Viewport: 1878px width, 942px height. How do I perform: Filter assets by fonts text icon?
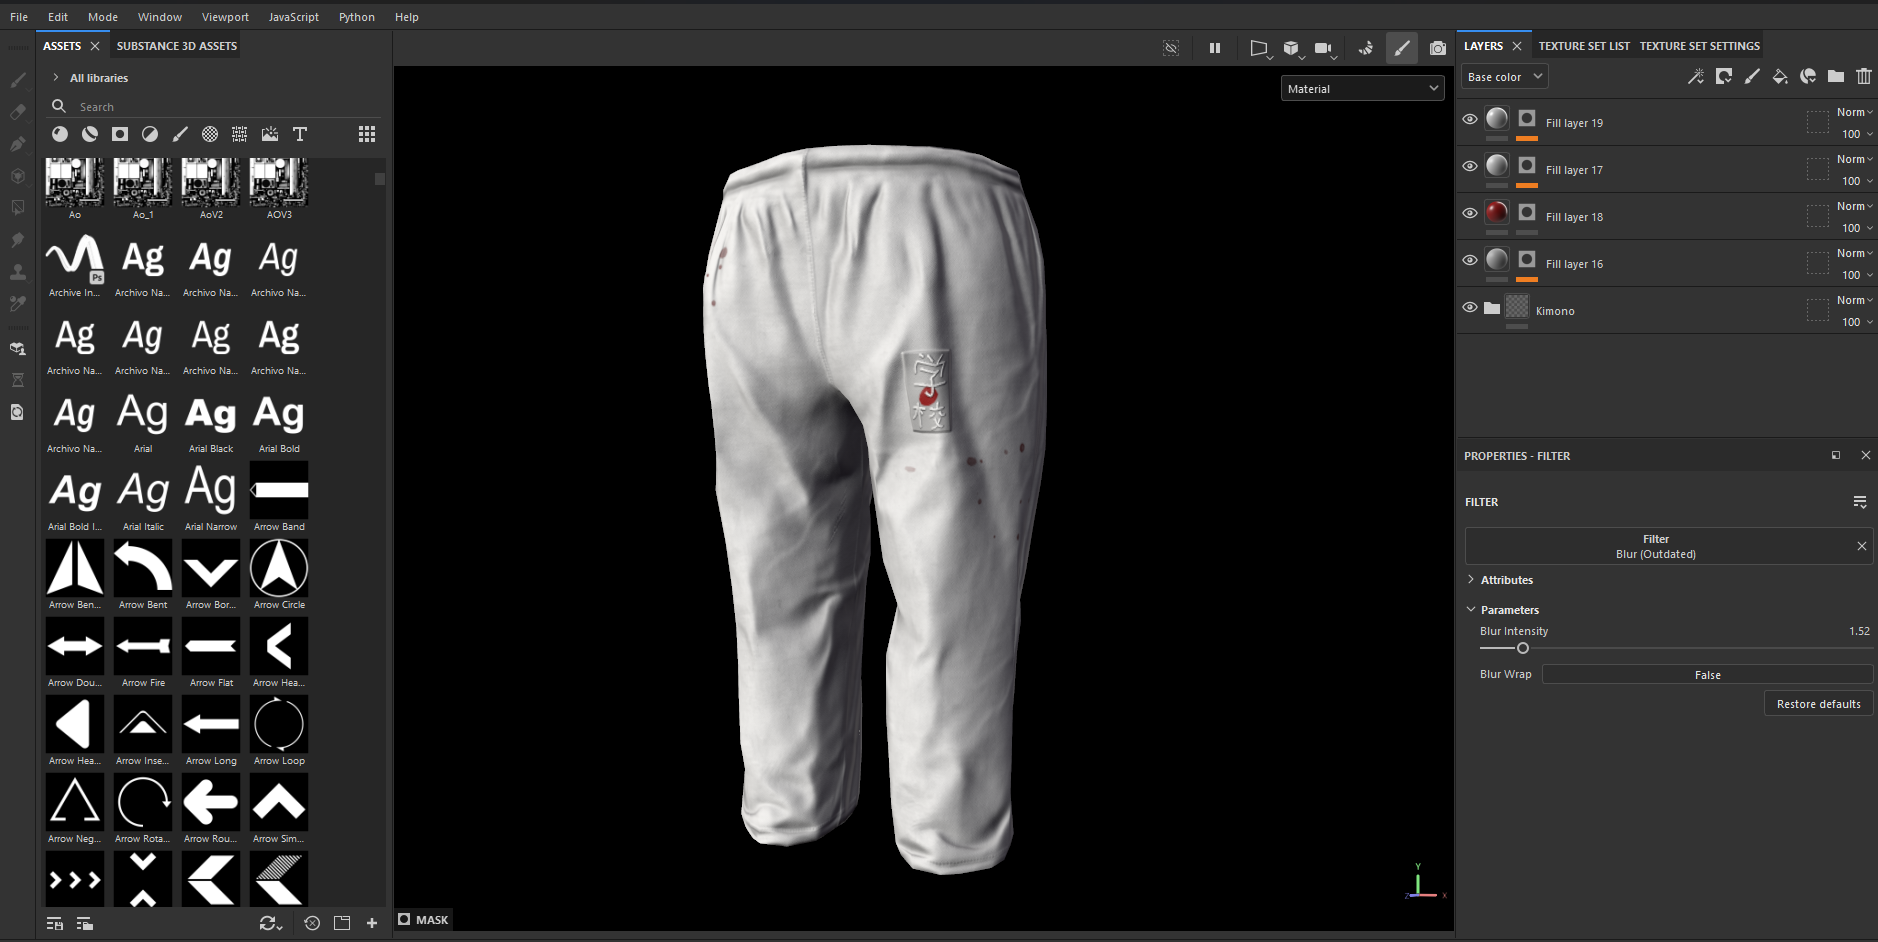299,134
